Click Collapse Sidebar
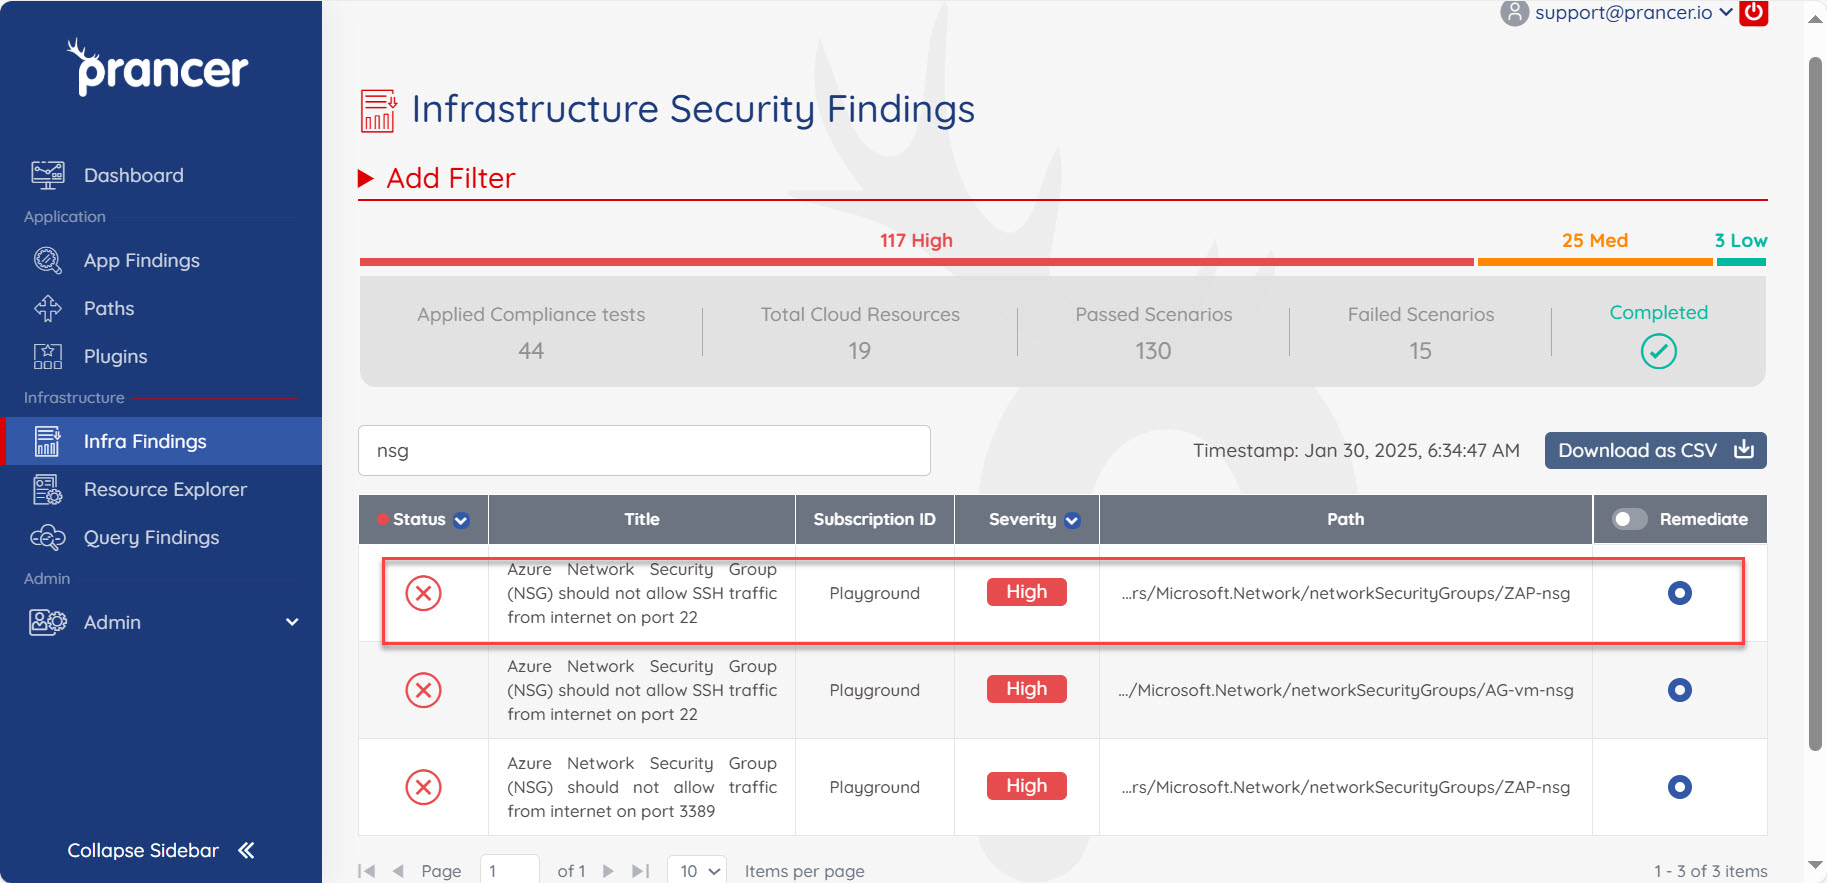Screen dimensions: 1827x883 tap(161, 850)
